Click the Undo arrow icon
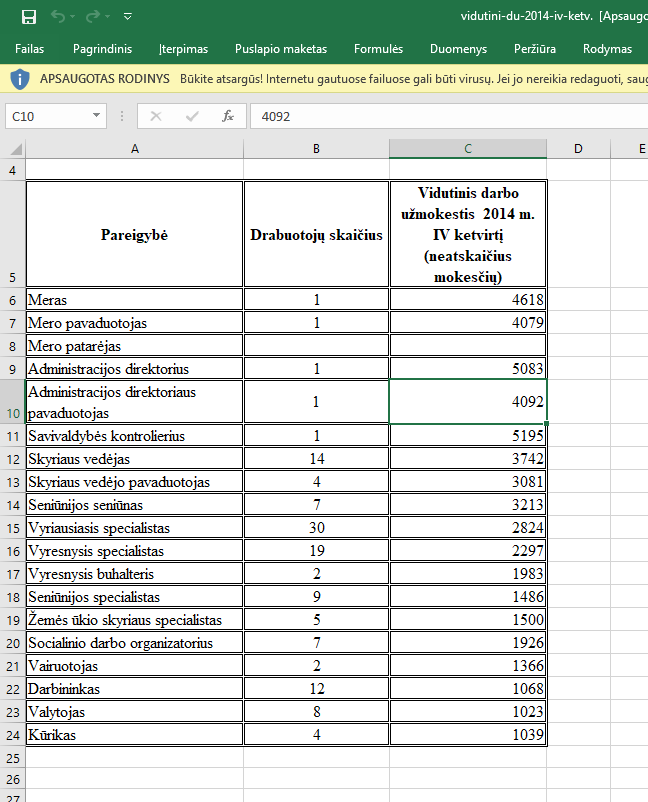Image resolution: width=648 pixels, height=802 pixels. point(57,17)
